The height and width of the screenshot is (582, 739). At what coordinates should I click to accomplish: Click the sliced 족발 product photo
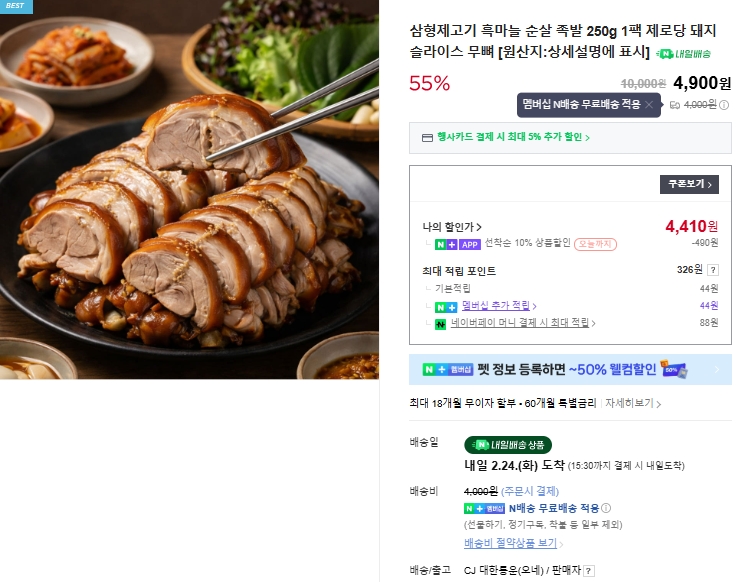pos(189,189)
